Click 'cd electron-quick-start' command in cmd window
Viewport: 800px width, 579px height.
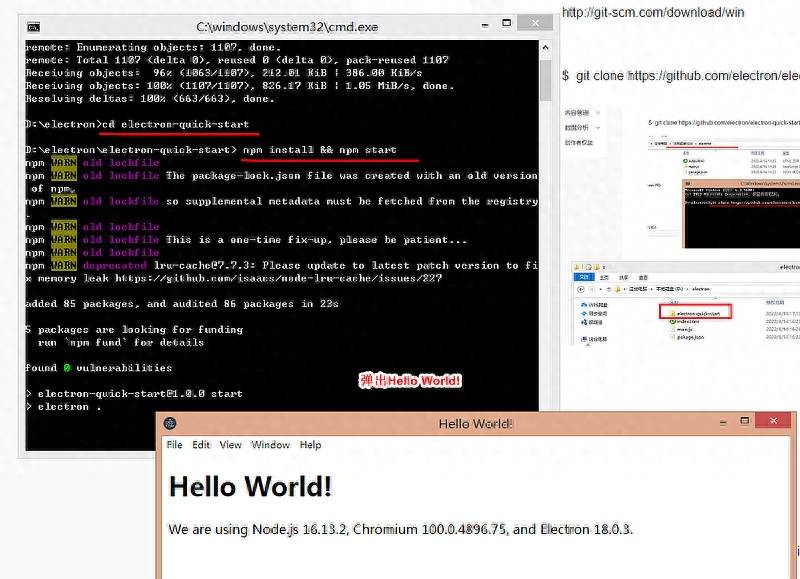tap(176, 124)
